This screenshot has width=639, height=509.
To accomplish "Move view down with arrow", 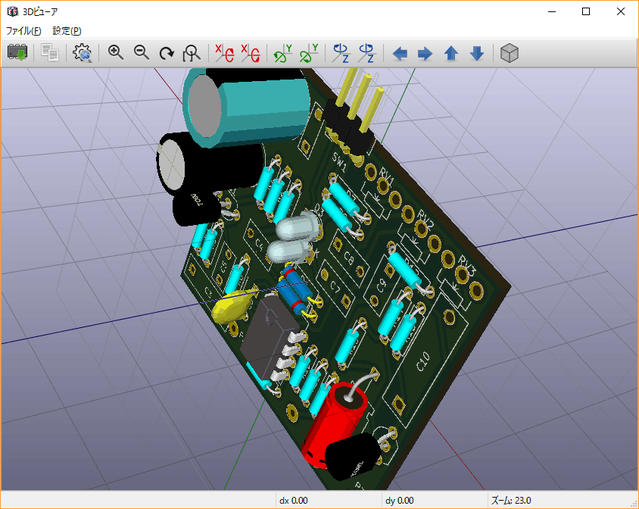I will tap(477, 53).
